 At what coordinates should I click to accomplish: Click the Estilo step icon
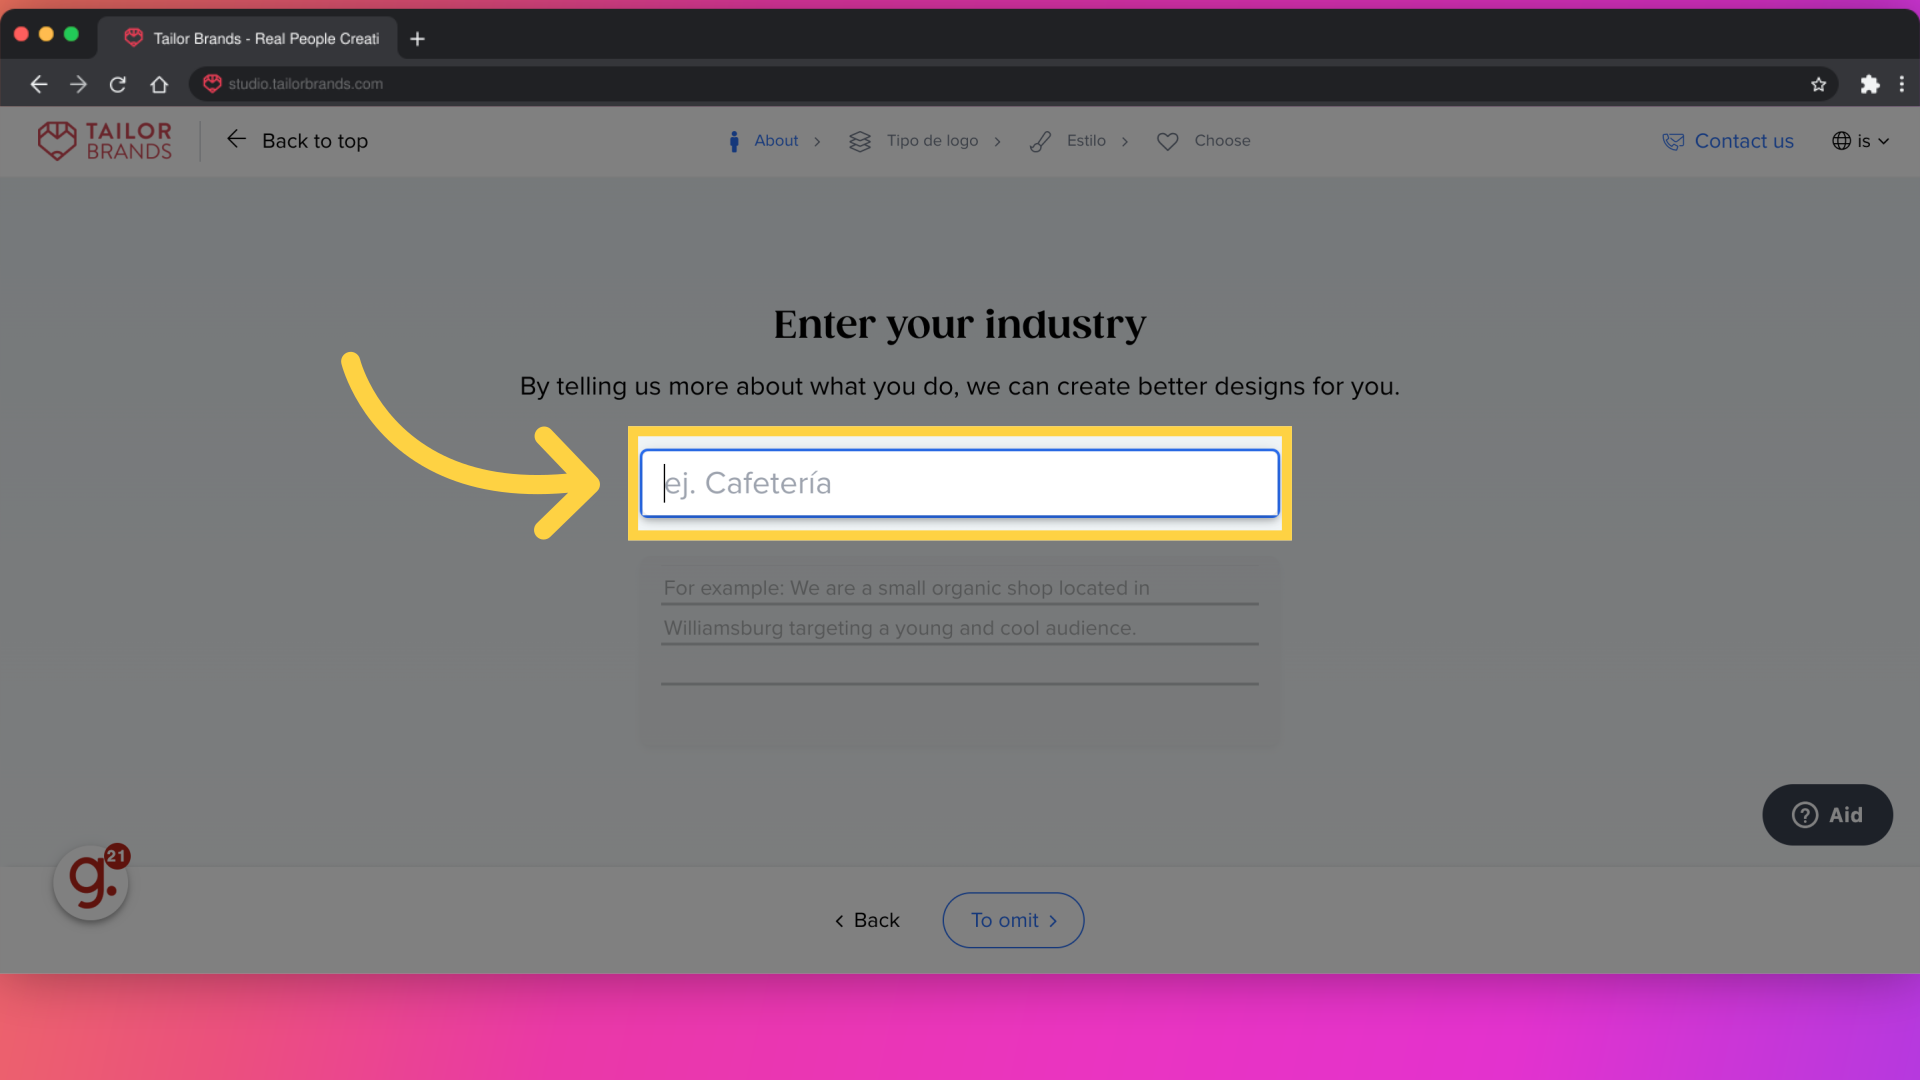point(1042,141)
